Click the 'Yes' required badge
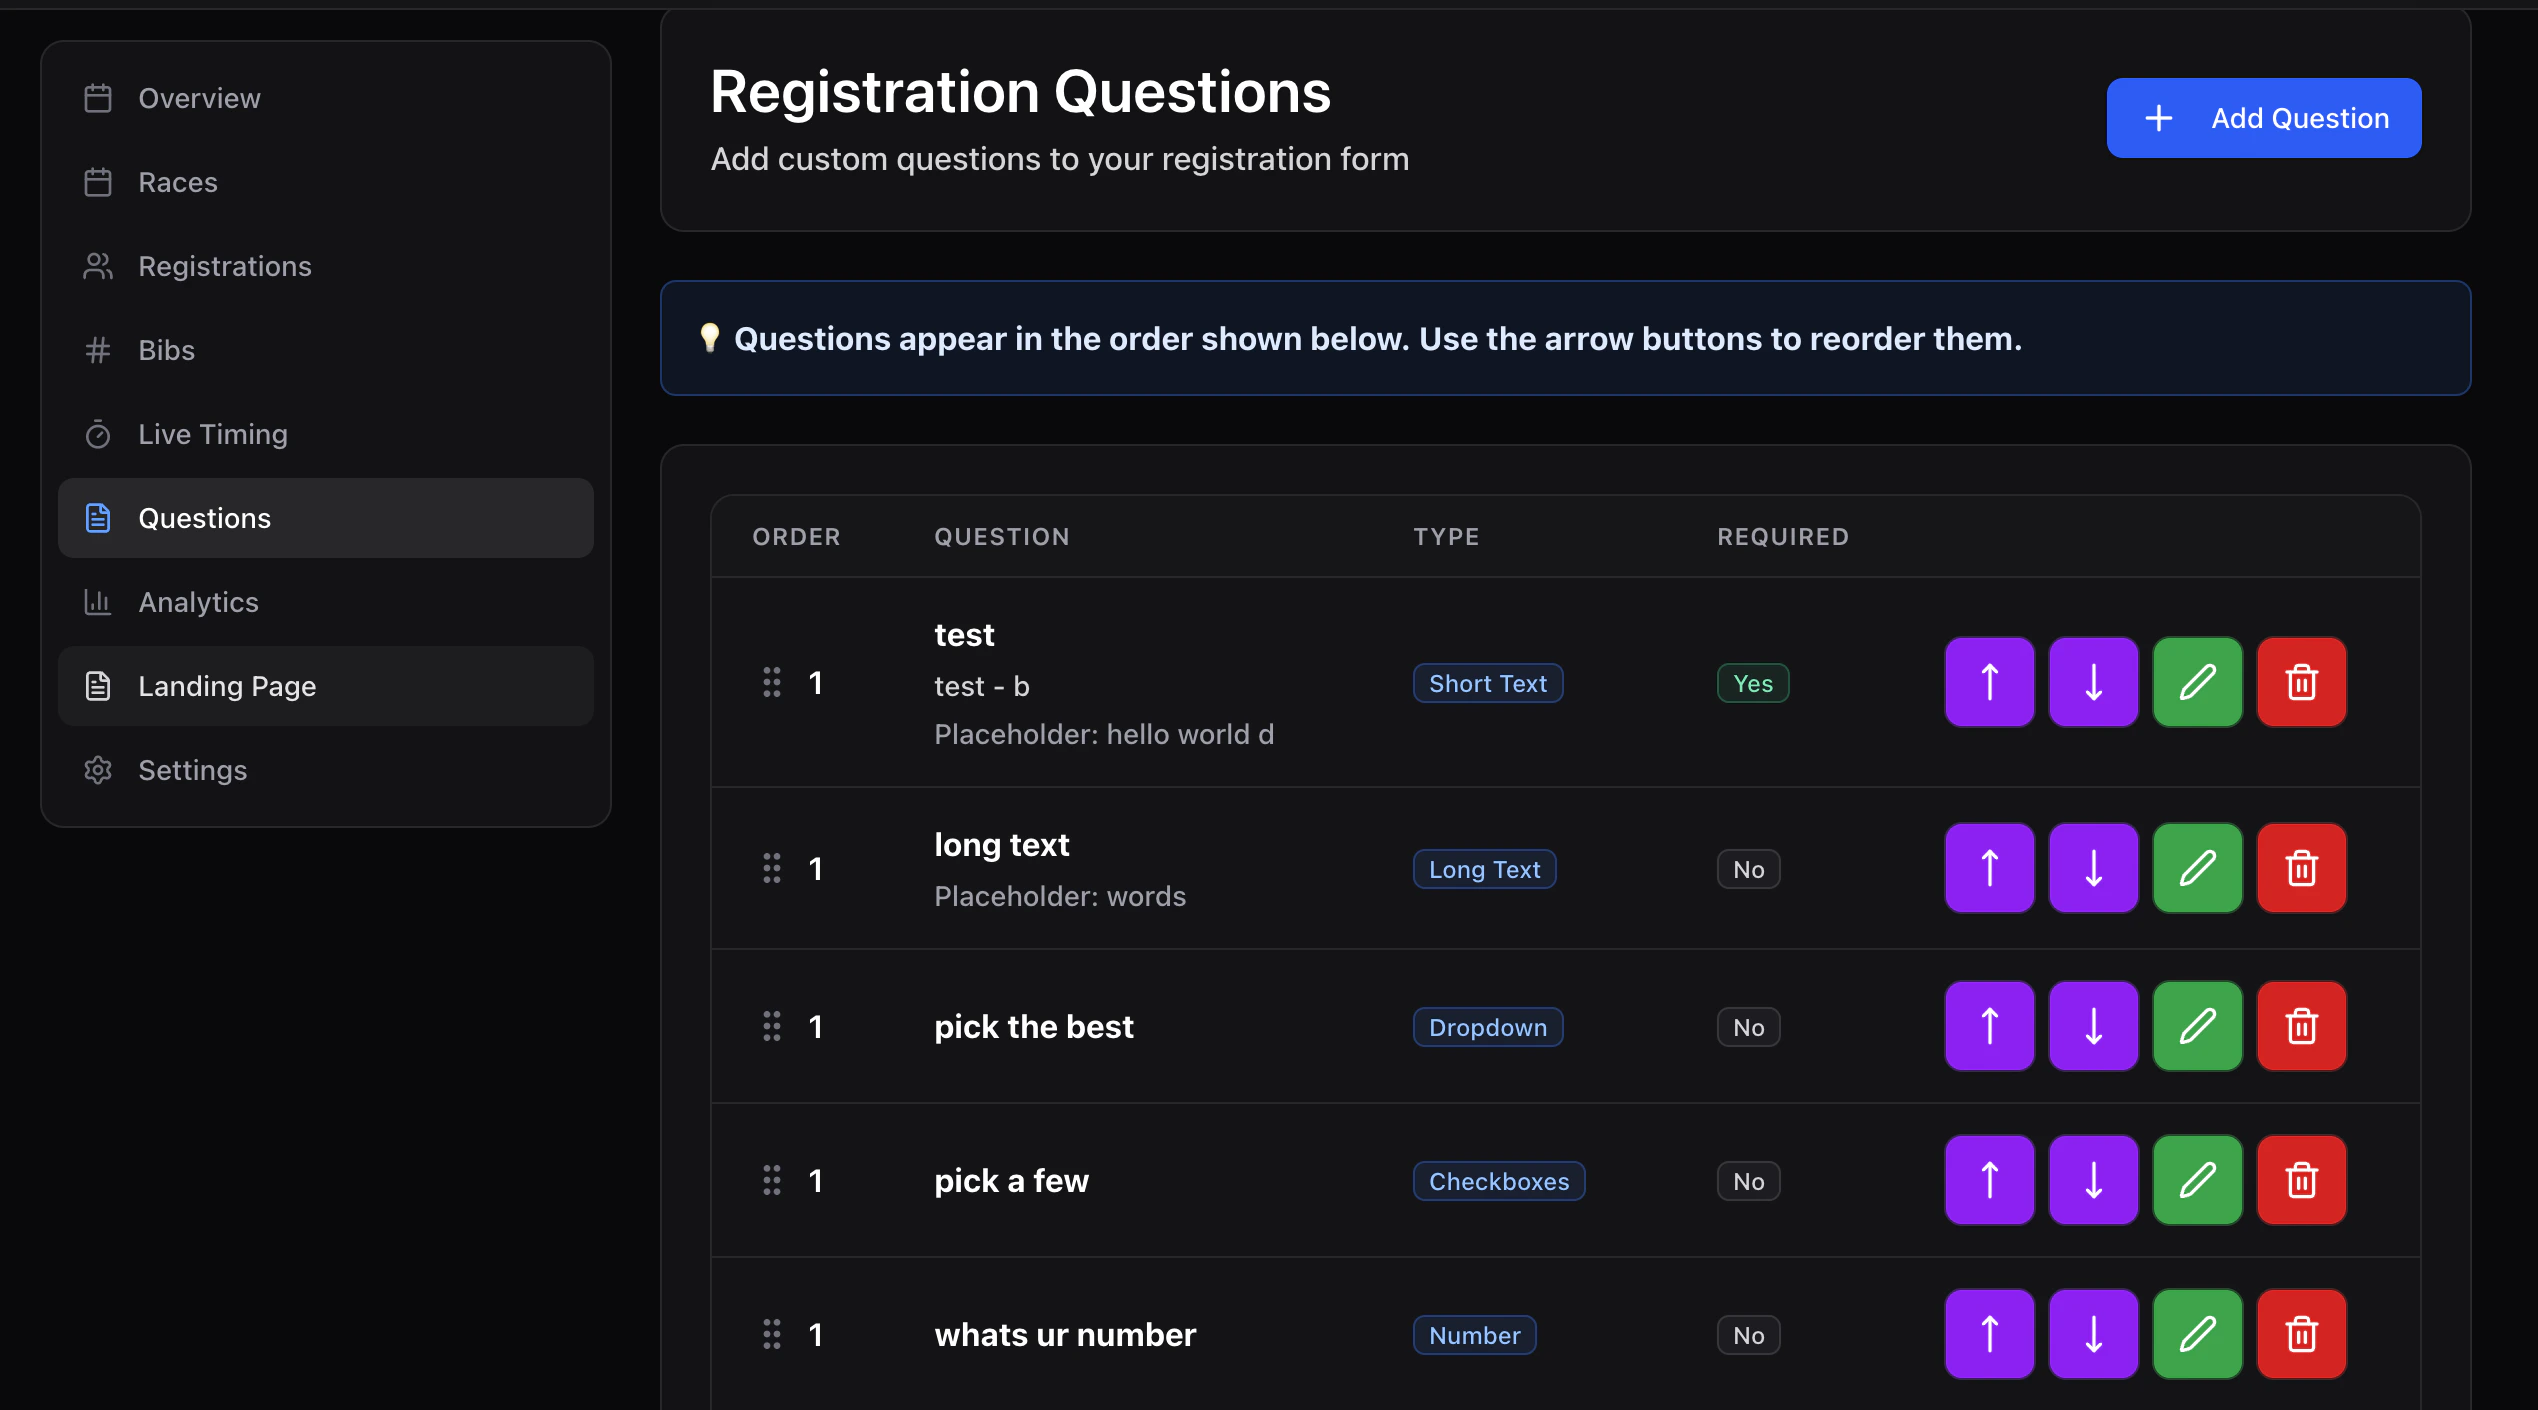Viewport: 2538px width, 1410px height. (1753, 683)
